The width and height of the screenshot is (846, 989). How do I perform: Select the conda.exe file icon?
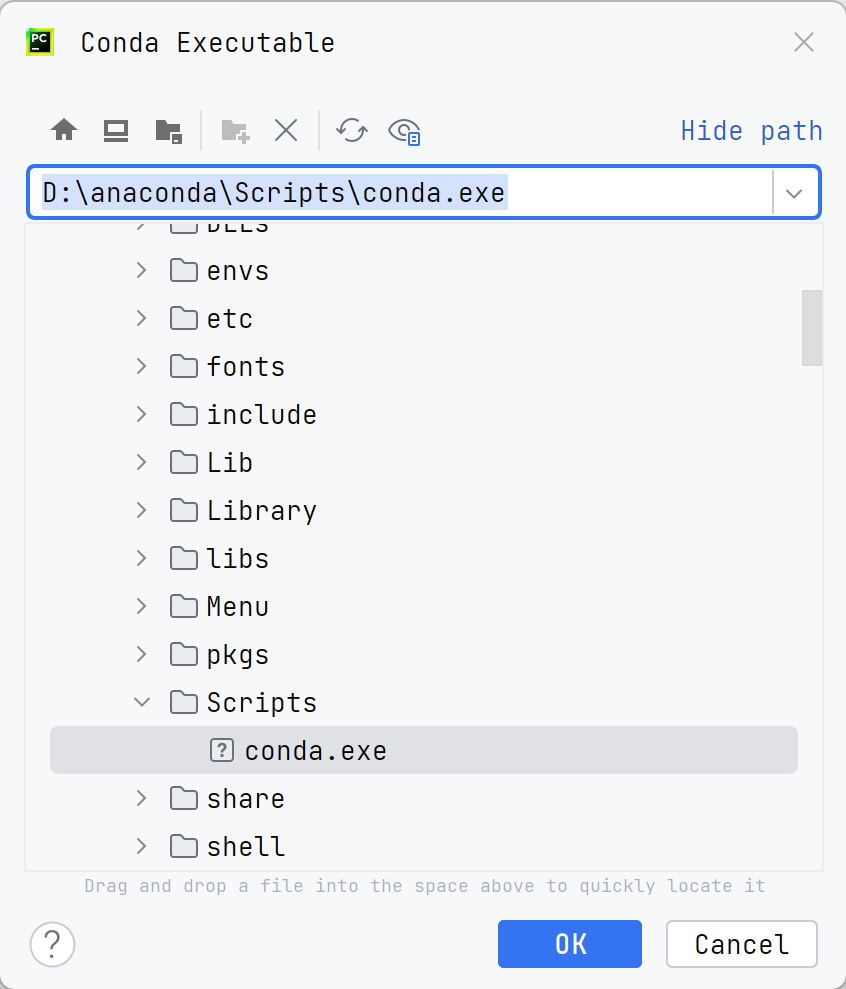pos(221,751)
